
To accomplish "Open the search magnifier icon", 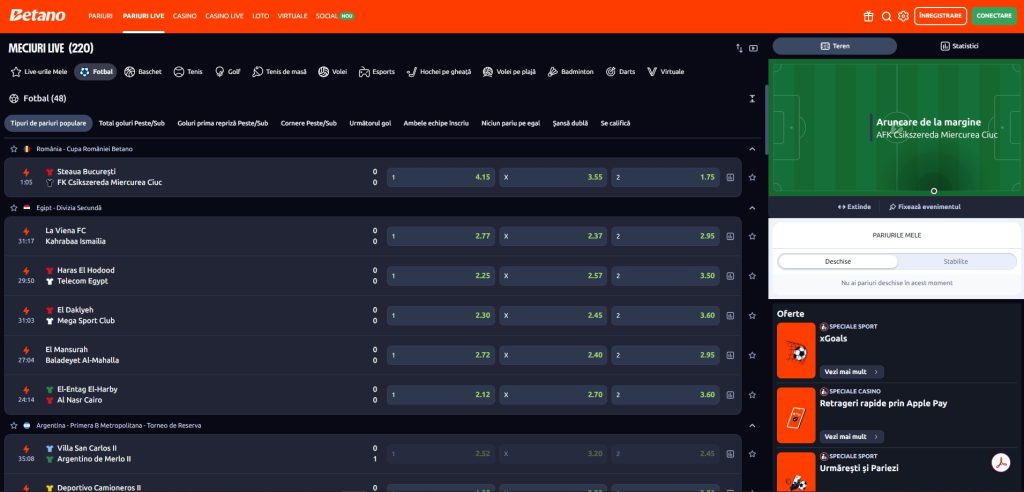I will pos(886,16).
